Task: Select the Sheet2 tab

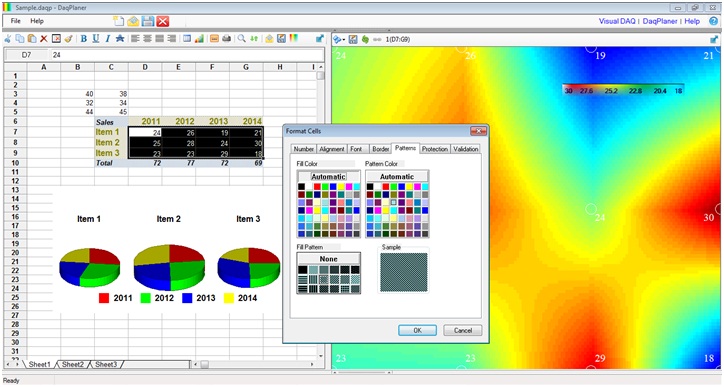Action: point(73,364)
